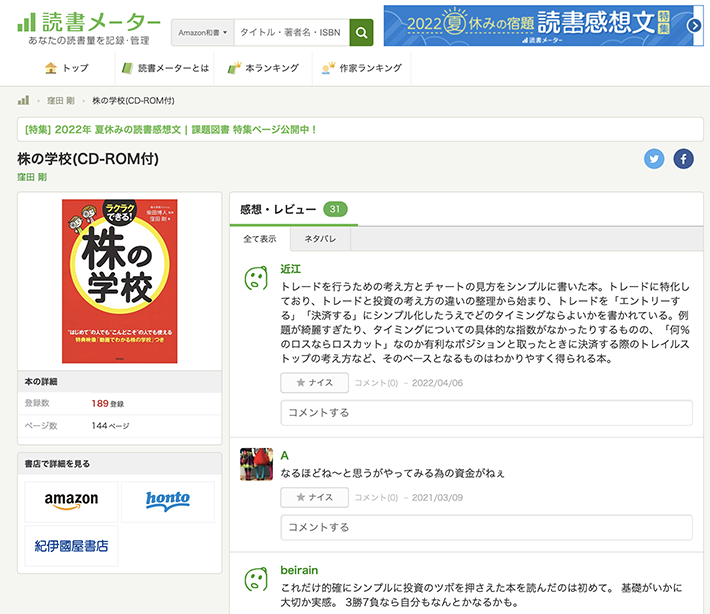Click the ad banner's right arrow
710x614 pixels.
pos(696,26)
